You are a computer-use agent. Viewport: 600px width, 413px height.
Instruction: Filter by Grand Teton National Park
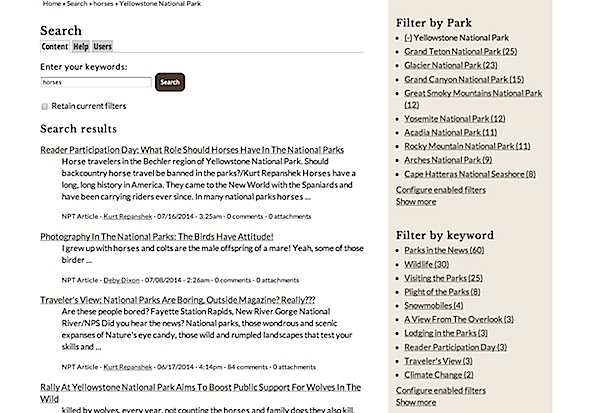tap(461, 51)
